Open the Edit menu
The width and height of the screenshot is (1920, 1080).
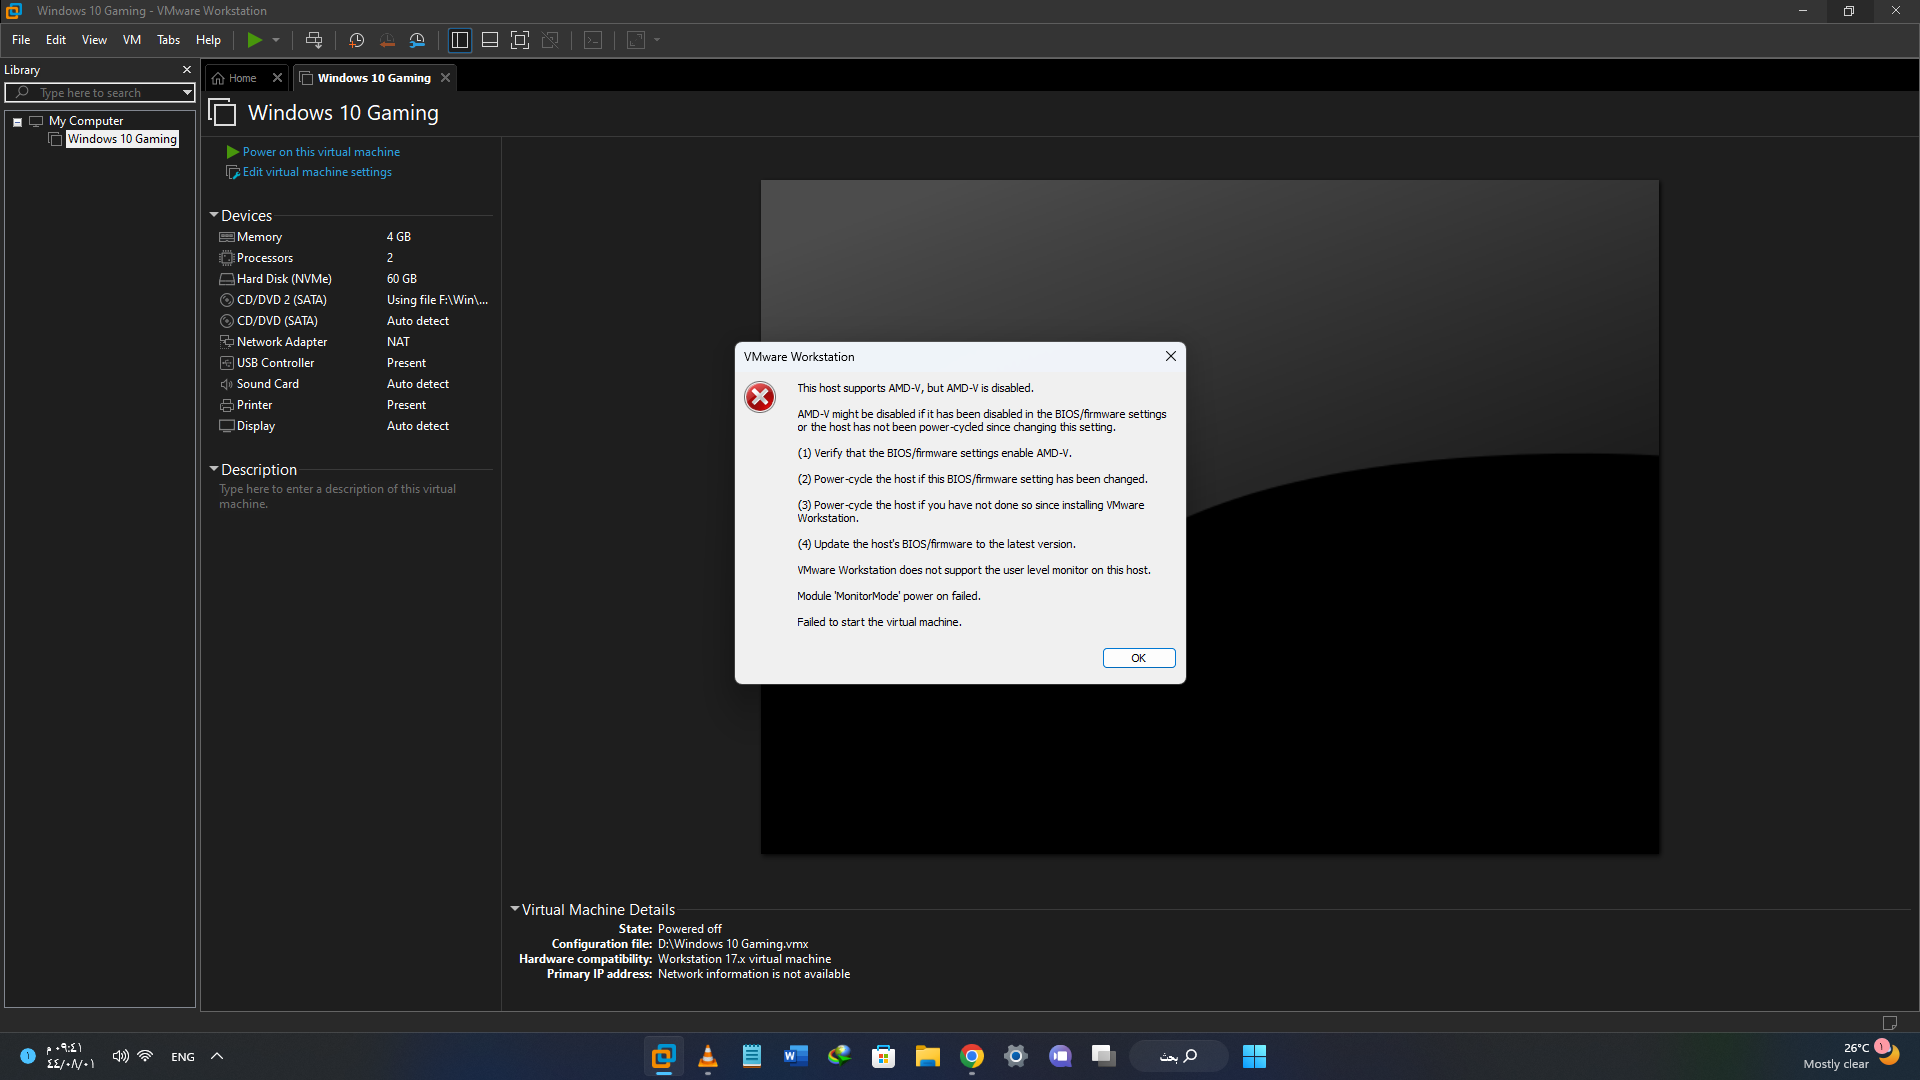[x=56, y=40]
